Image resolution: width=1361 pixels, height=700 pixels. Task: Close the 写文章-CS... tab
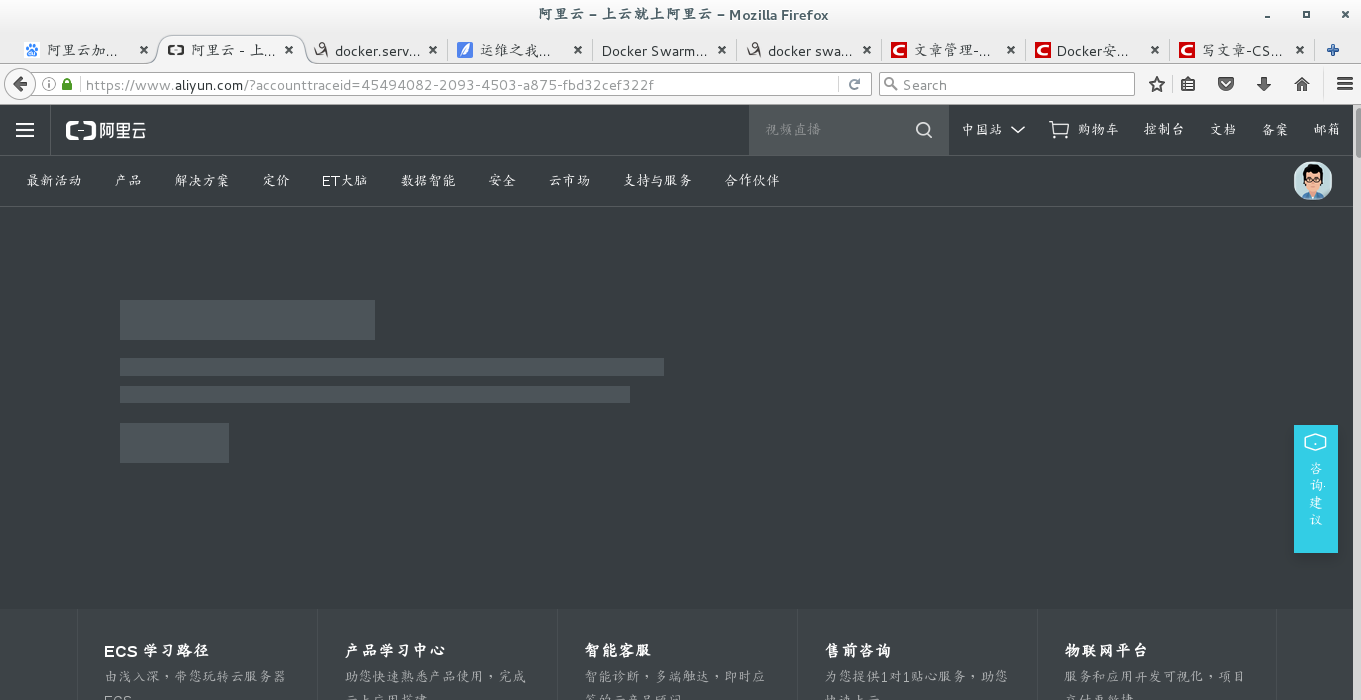pos(1300,50)
